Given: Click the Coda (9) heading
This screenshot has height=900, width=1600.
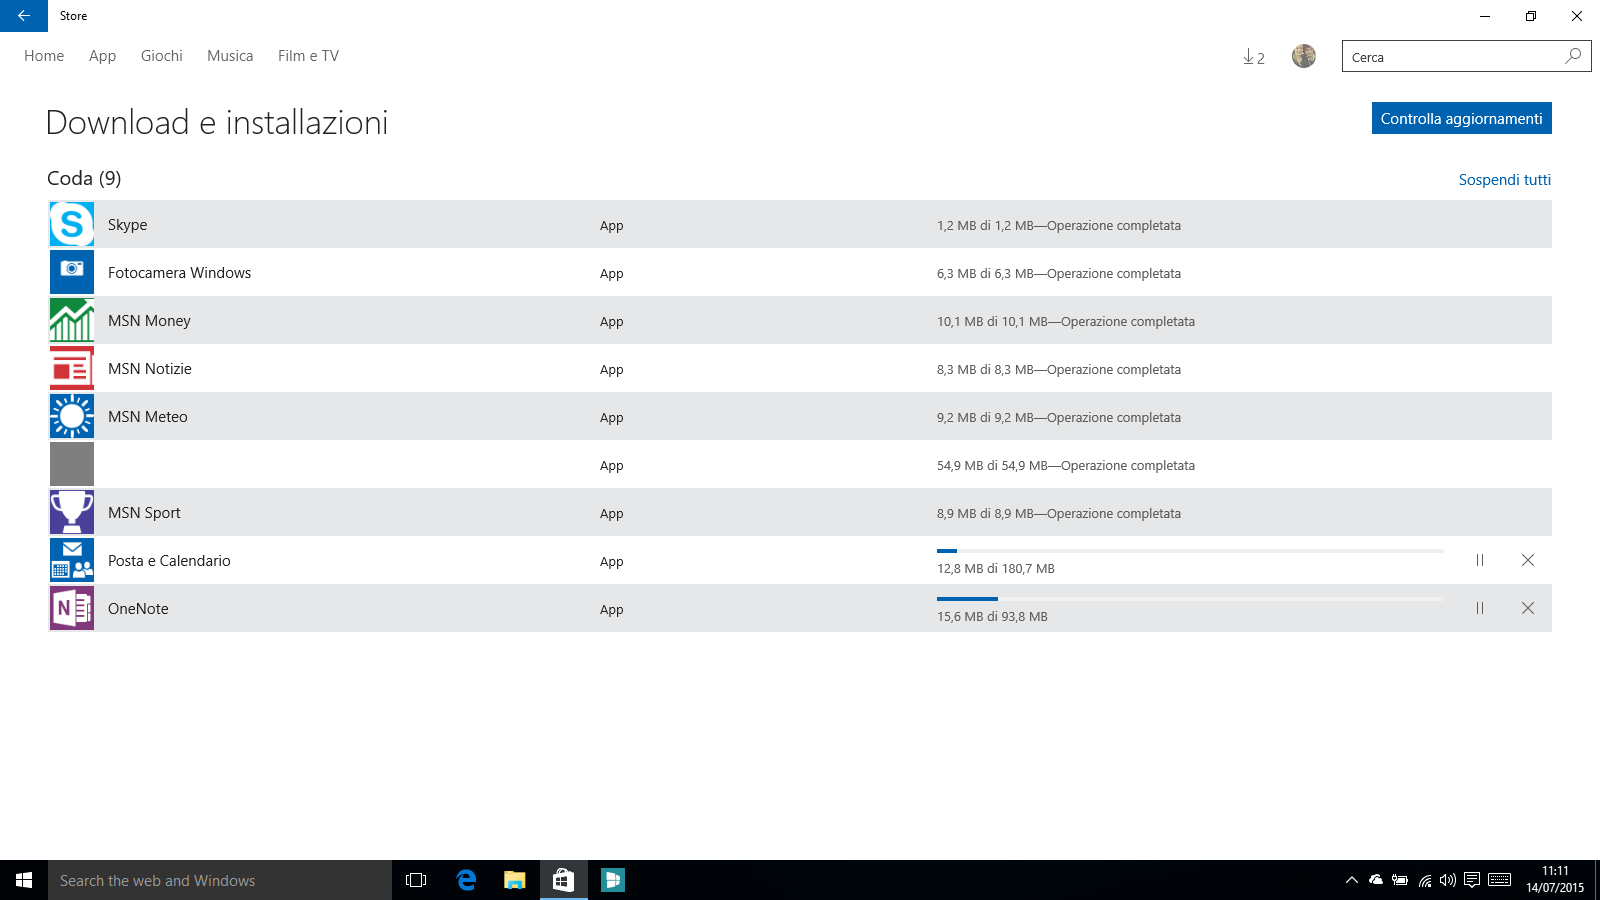Looking at the screenshot, I should click(84, 178).
